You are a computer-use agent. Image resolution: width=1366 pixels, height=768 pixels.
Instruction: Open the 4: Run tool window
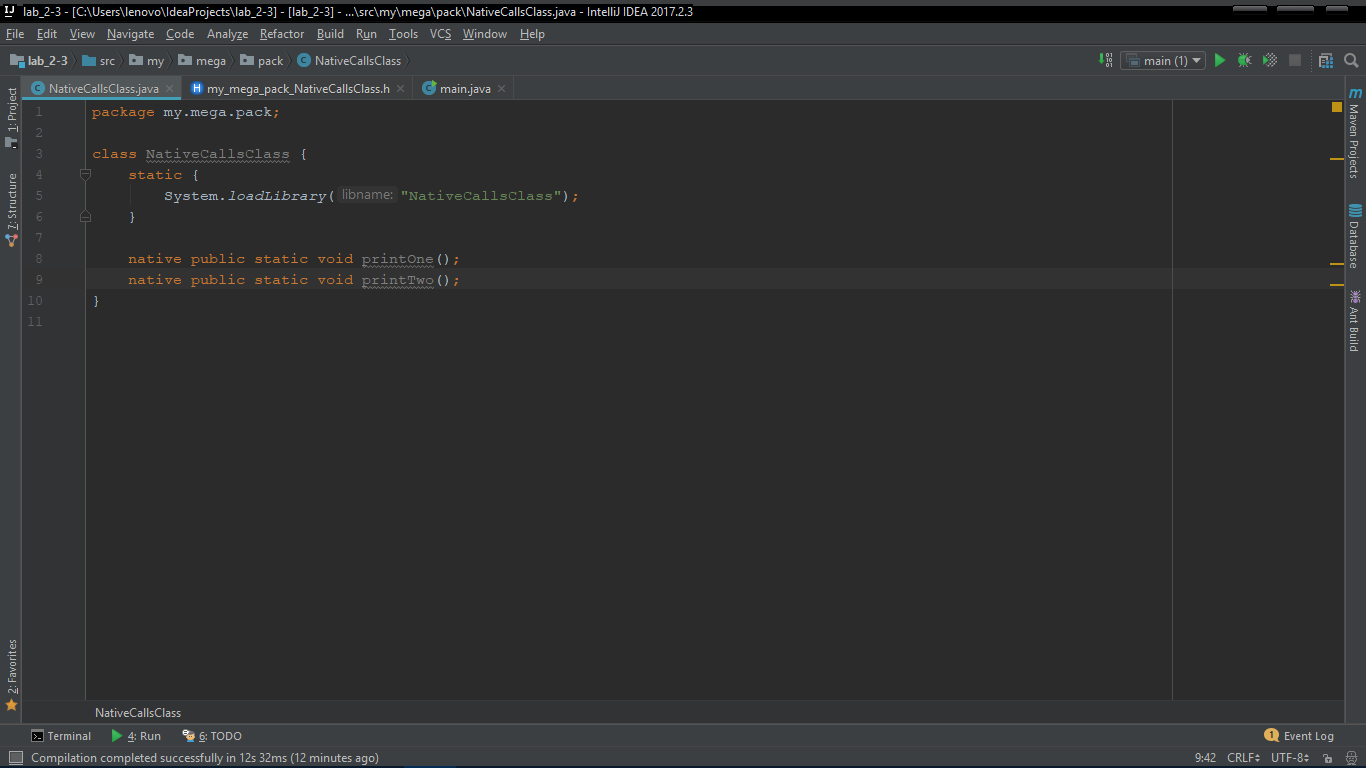[x=136, y=736]
